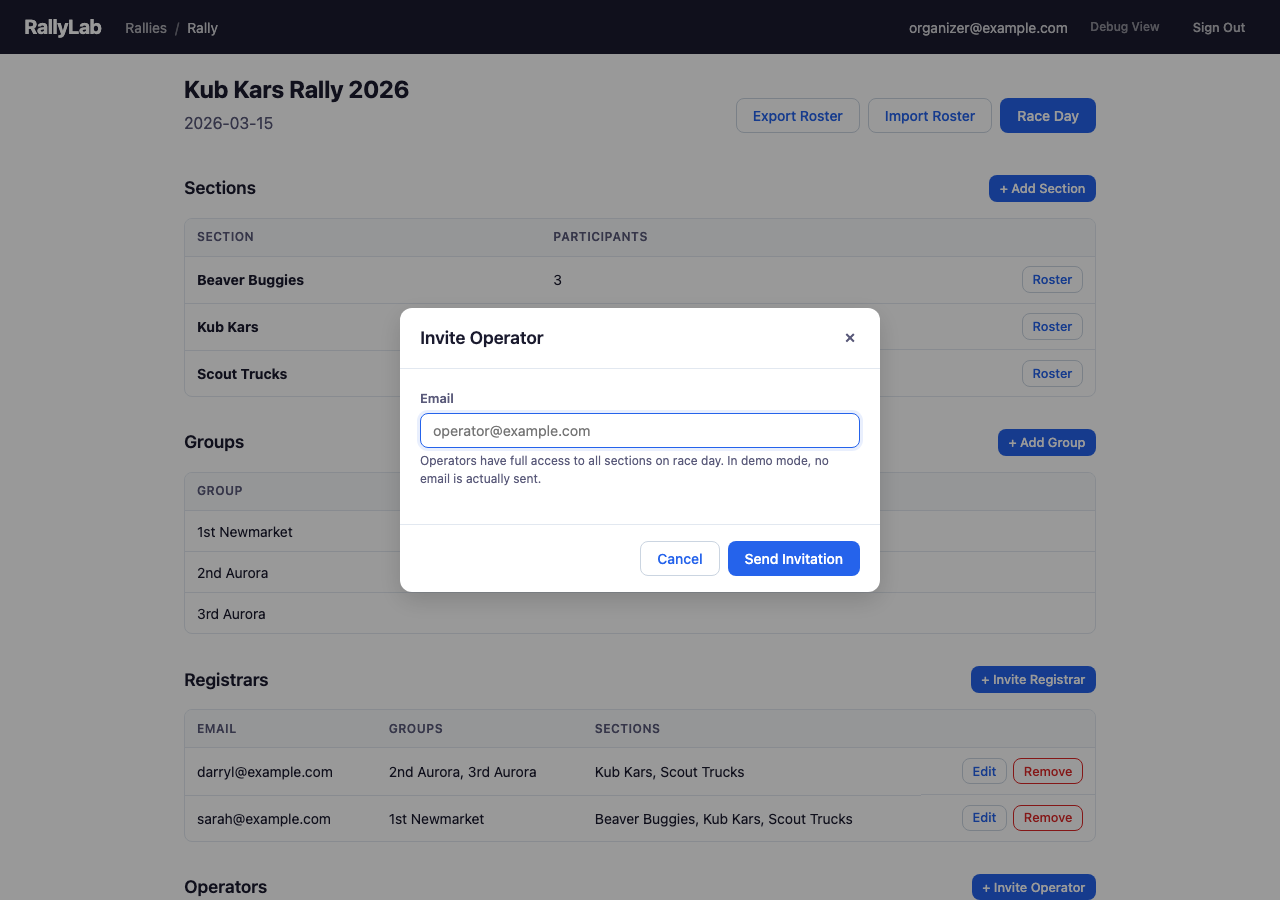This screenshot has height=900, width=1280.
Task: Click Invite Operator button on page
Action: pos(1033,887)
